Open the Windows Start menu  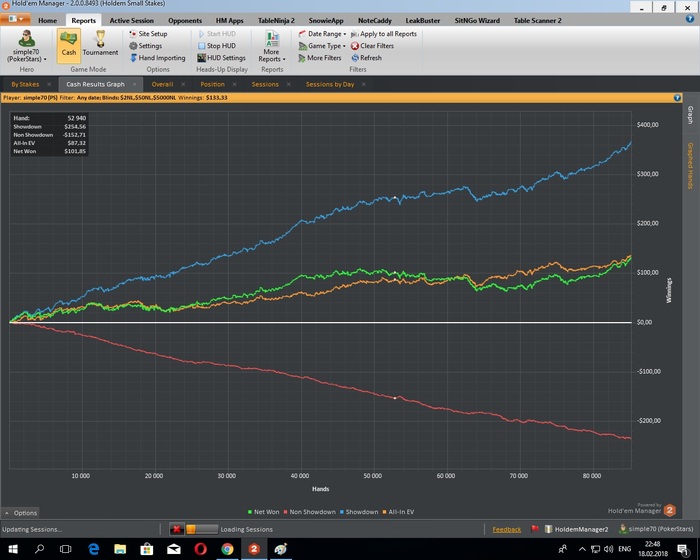[x=12, y=549]
